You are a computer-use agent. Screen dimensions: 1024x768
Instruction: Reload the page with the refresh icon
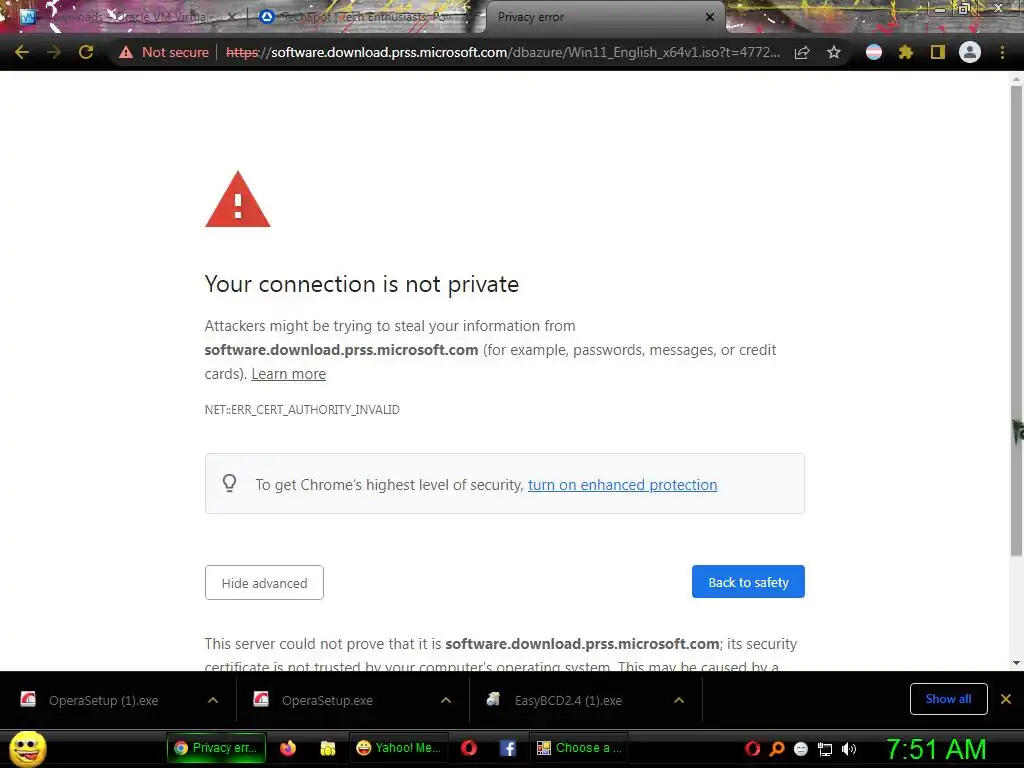pyautogui.click(x=86, y=52)
